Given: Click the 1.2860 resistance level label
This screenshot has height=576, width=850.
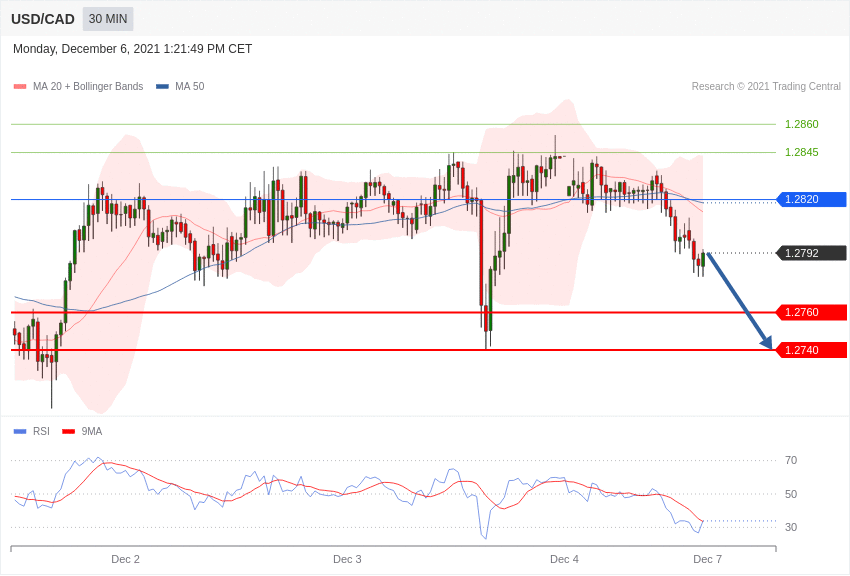Looking at the screenshot, I should coord(802,124).
